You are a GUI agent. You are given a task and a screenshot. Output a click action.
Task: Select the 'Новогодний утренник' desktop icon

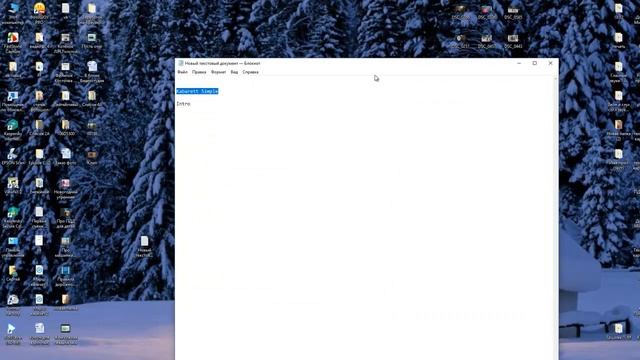65,188
